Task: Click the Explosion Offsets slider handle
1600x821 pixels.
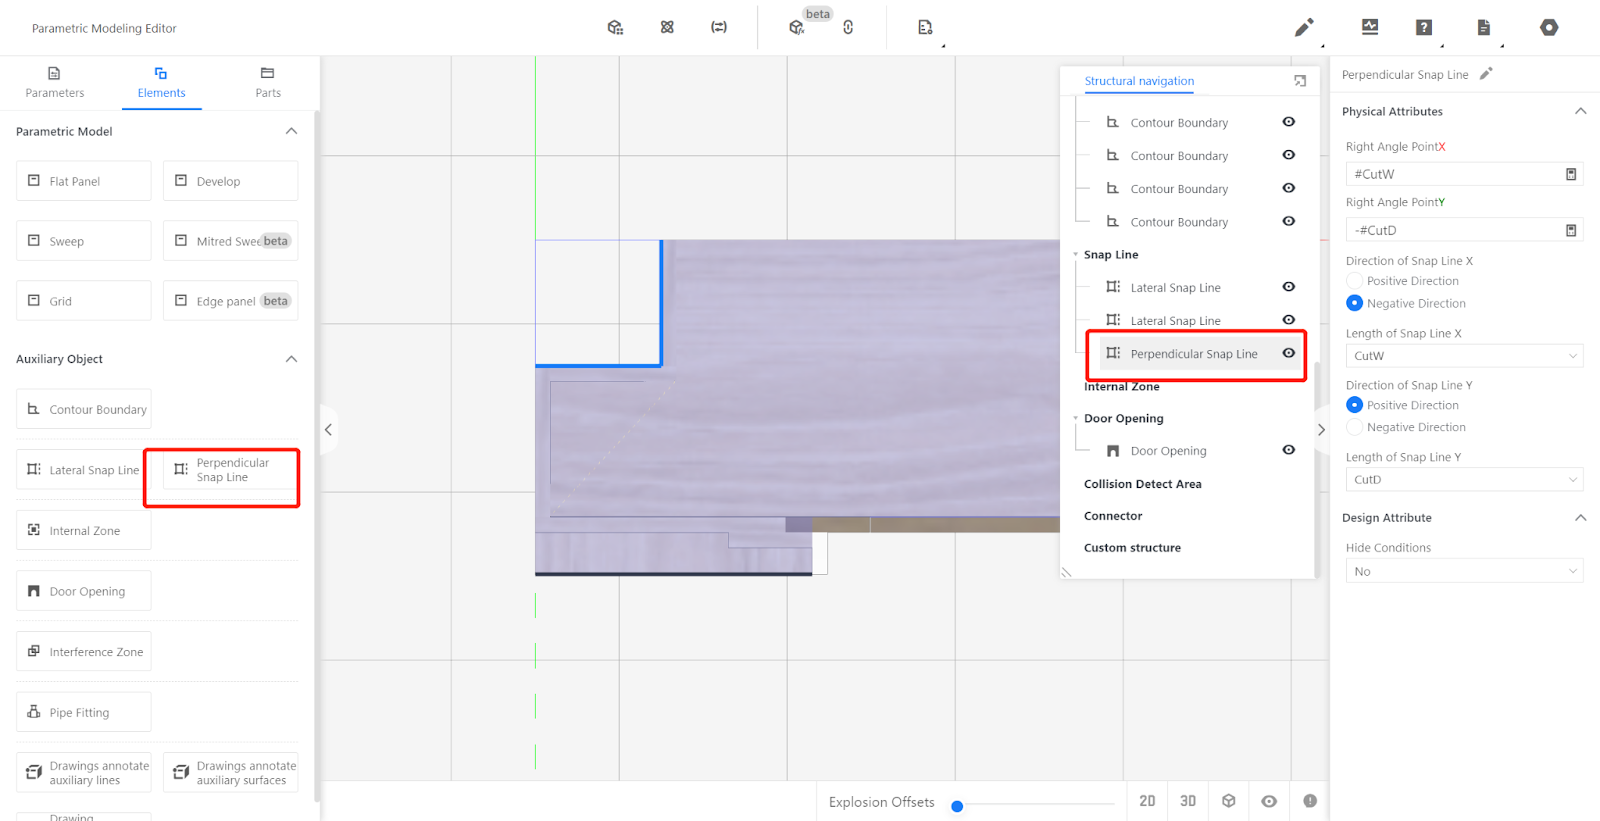Action: [957, 806]
